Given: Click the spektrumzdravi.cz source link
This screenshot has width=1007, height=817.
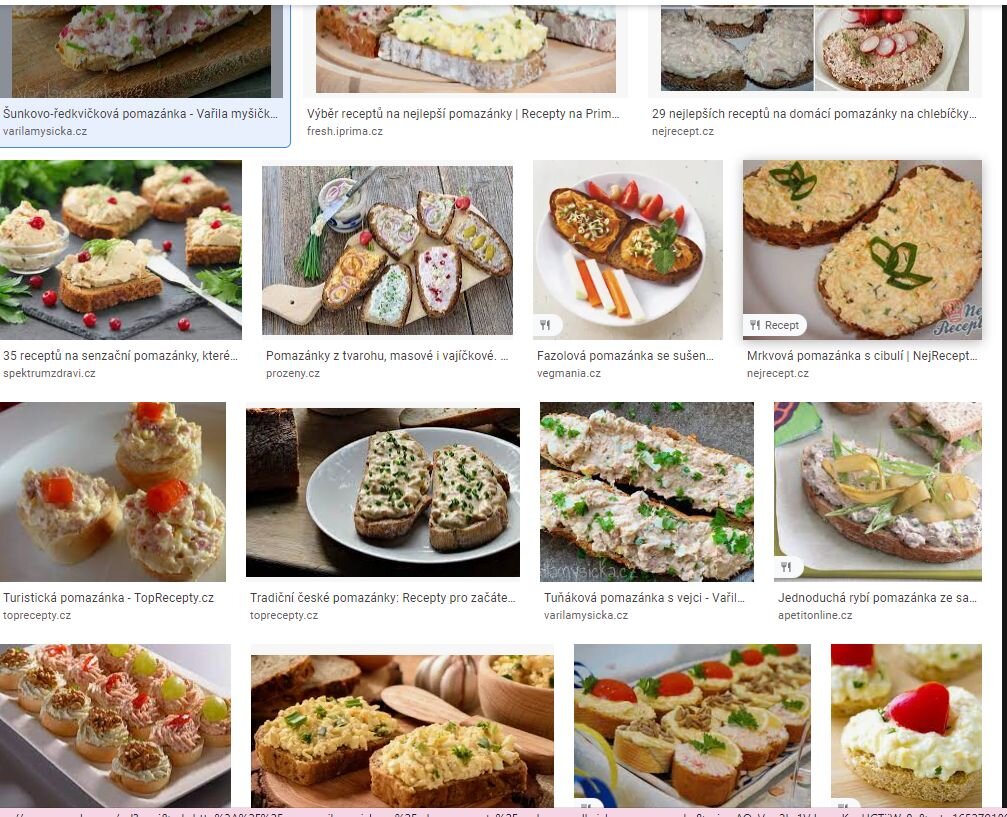Looking at the screenshot, I should click(x=49, y=373).
